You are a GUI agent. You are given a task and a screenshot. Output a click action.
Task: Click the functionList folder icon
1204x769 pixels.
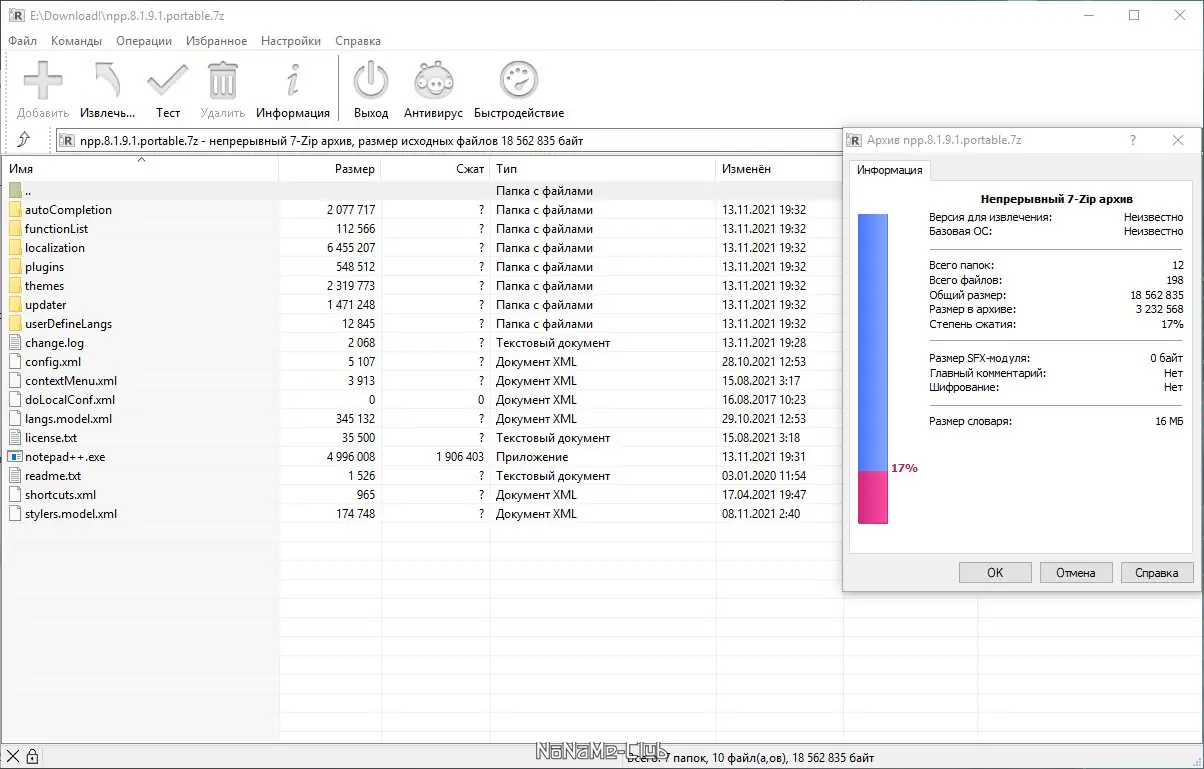[15, 229]
